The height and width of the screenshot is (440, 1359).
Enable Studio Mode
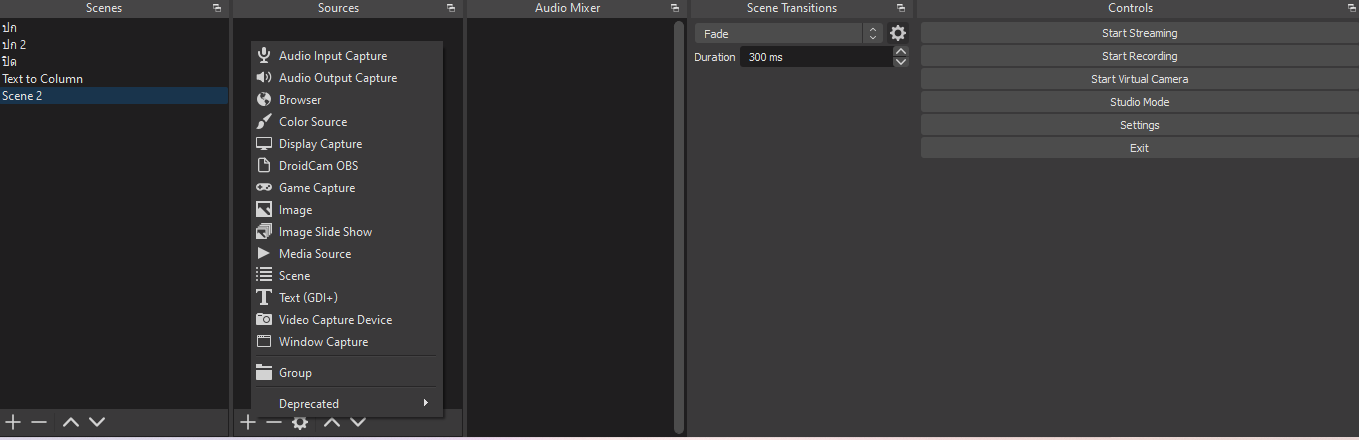coord(1139,102)
